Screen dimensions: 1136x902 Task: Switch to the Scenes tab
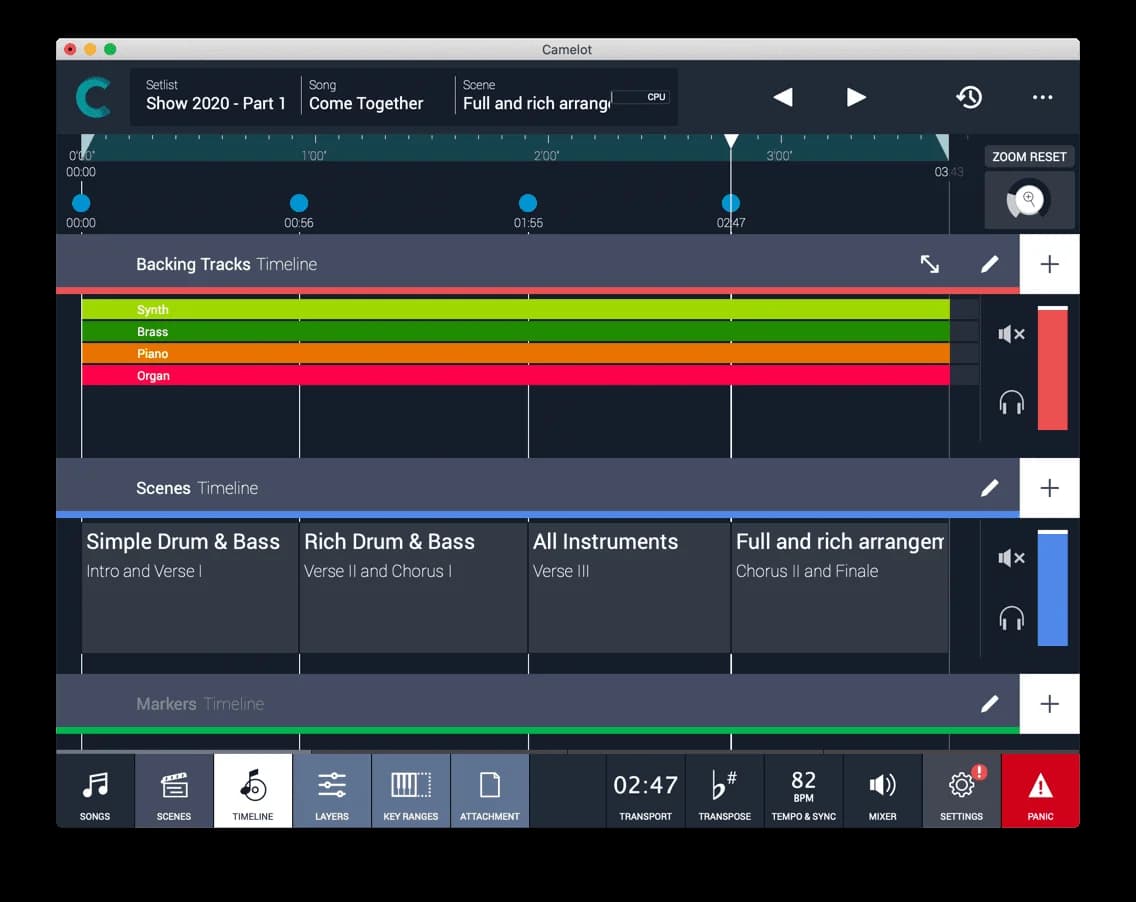coord(173,790)
